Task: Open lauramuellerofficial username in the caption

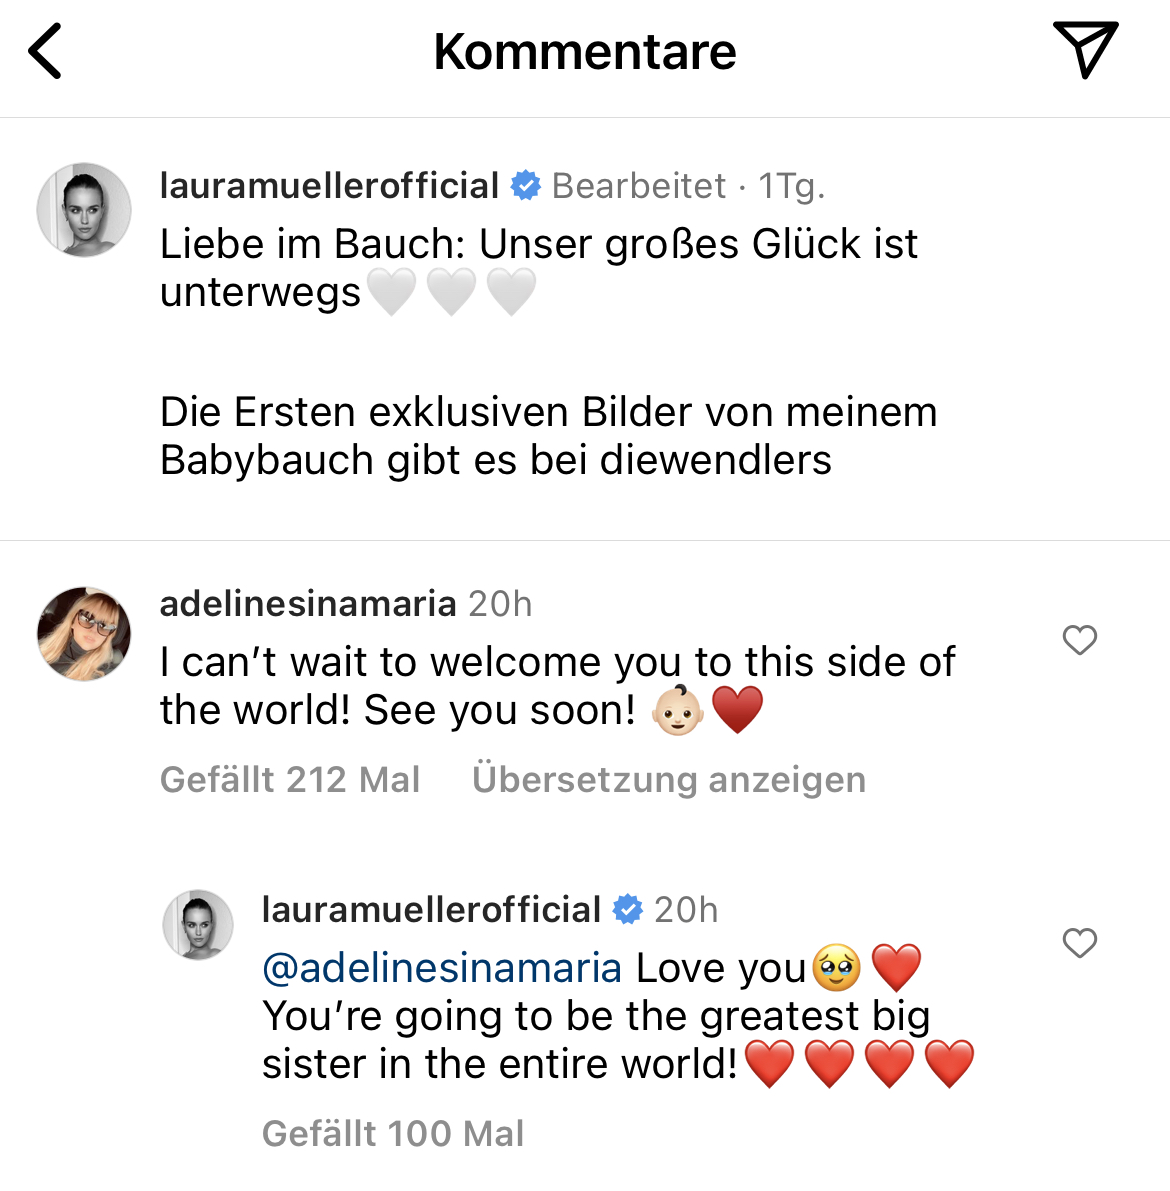Action: (329, 186)
